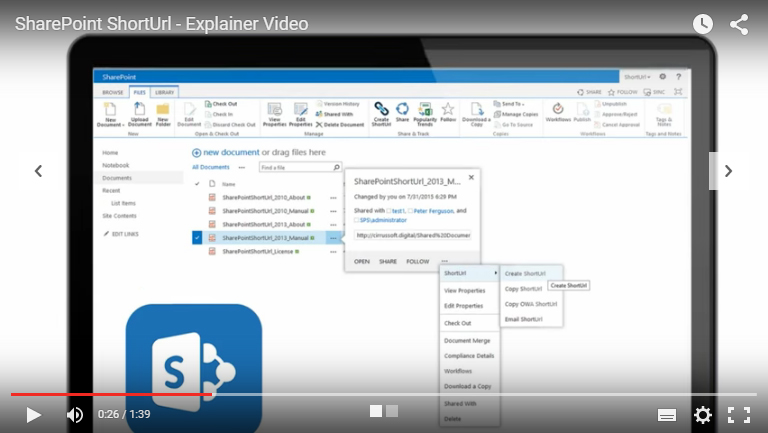768x433 pixels.
Task: Click the Share icon at top right
Action: click(x=739, y=24)
